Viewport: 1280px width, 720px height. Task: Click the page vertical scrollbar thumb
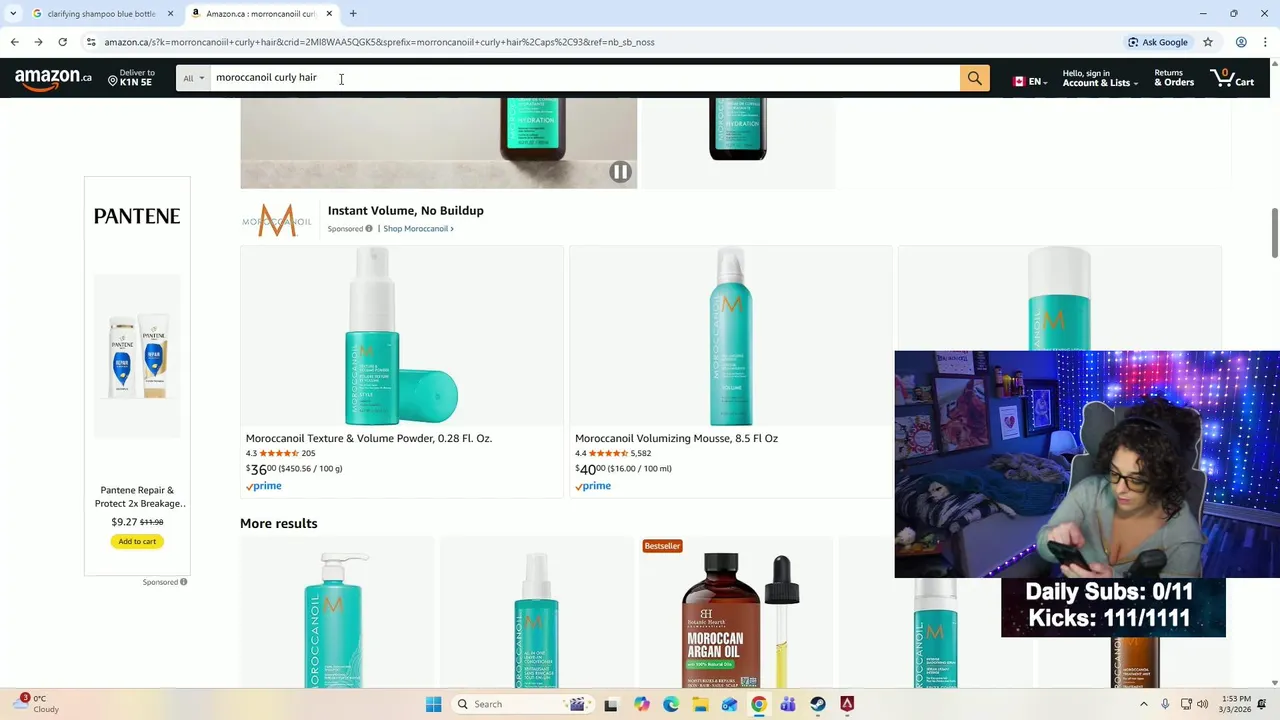tap(1274, 232)
